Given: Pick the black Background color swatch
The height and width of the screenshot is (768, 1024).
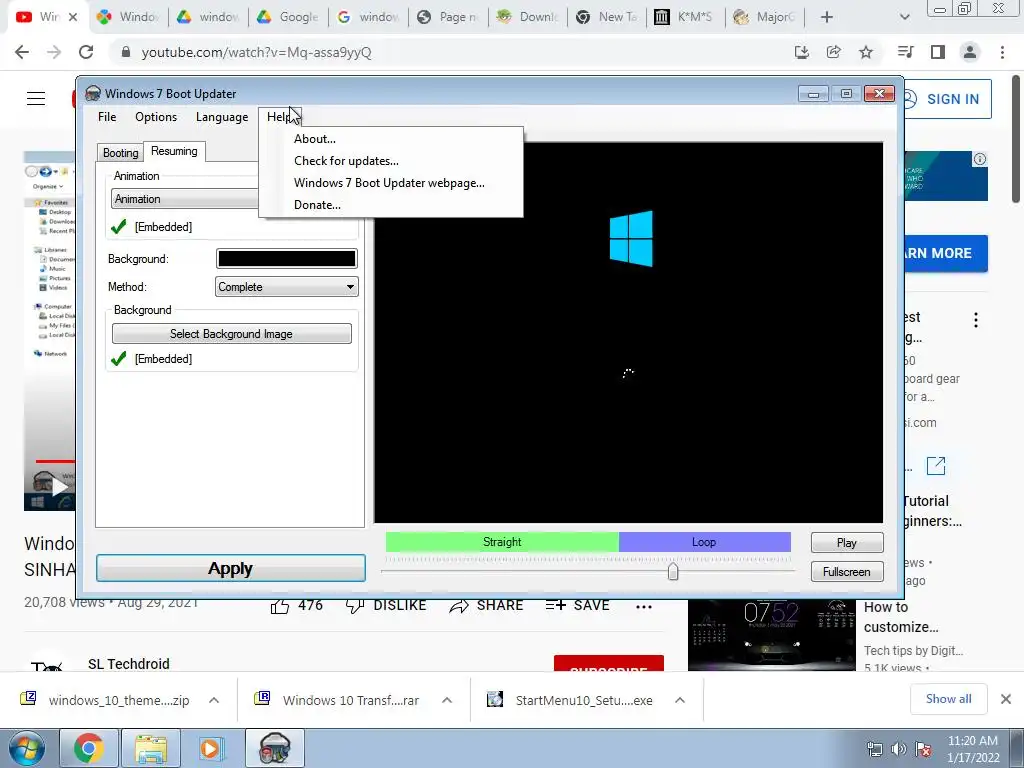Looking at the screenshot, I should pos(287,259).
